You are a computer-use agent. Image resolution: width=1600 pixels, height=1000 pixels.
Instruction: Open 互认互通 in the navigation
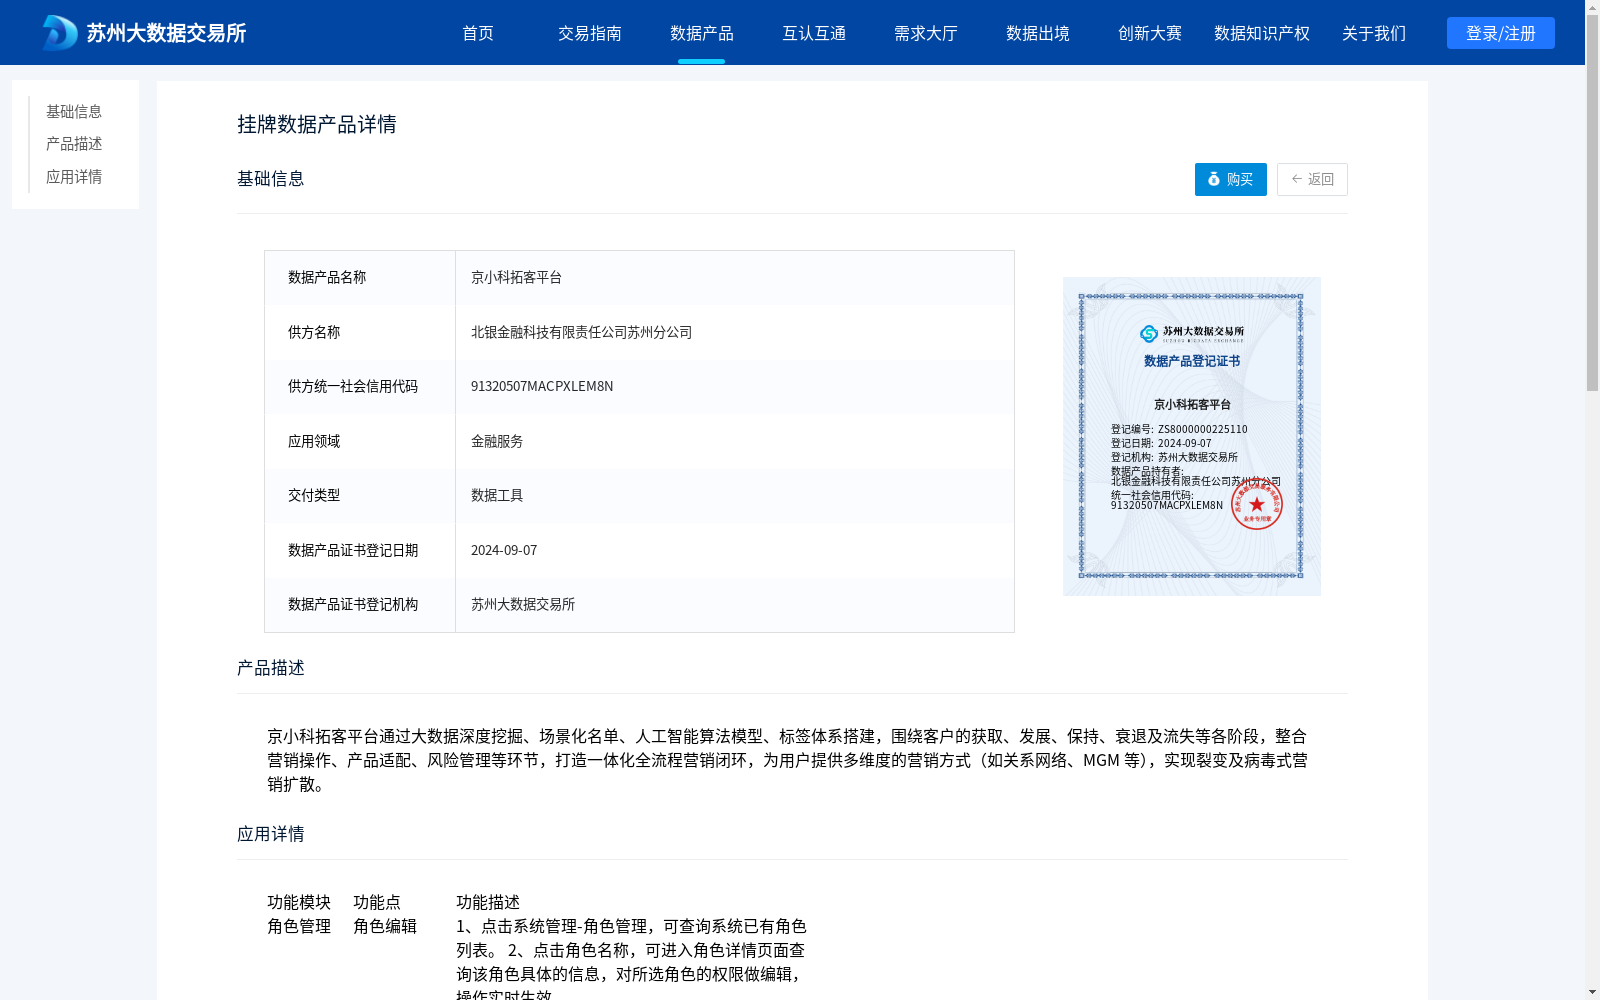click(x=814, y=33)
